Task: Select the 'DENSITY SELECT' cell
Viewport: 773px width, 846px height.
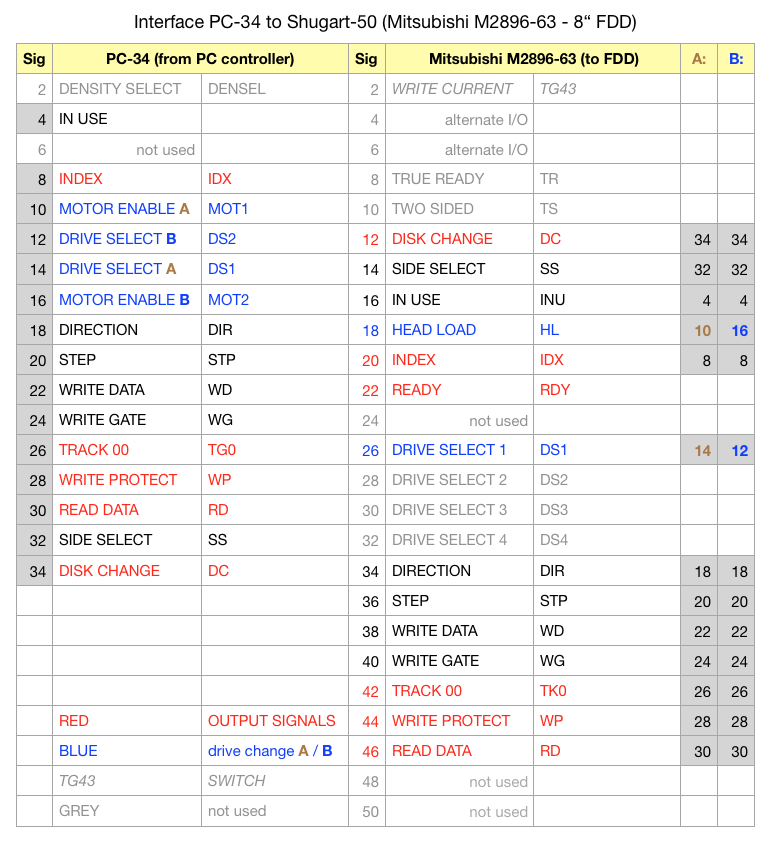Action: pos(127,88)
